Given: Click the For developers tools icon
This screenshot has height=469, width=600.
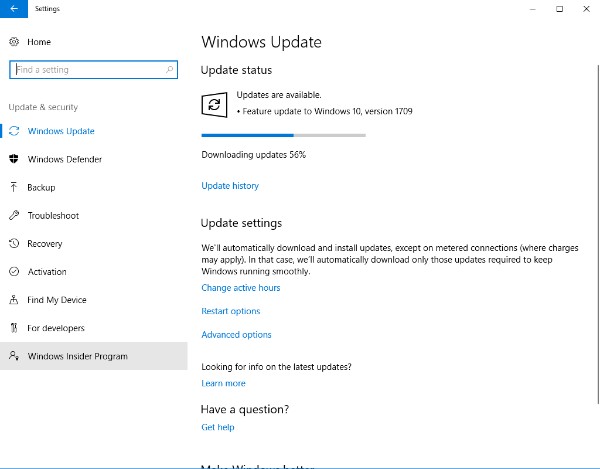Looking at the screenshot, I should 14,328.
